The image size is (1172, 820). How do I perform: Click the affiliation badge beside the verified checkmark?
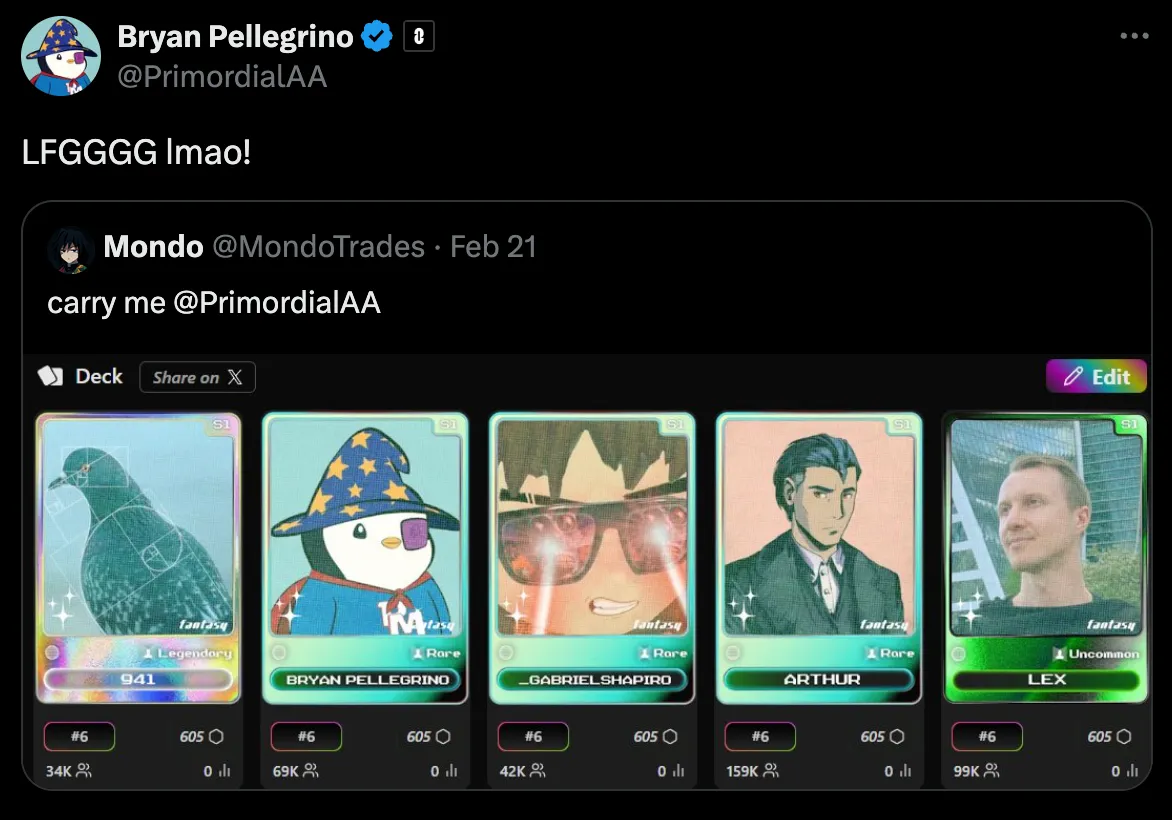(x=419, y=38)
